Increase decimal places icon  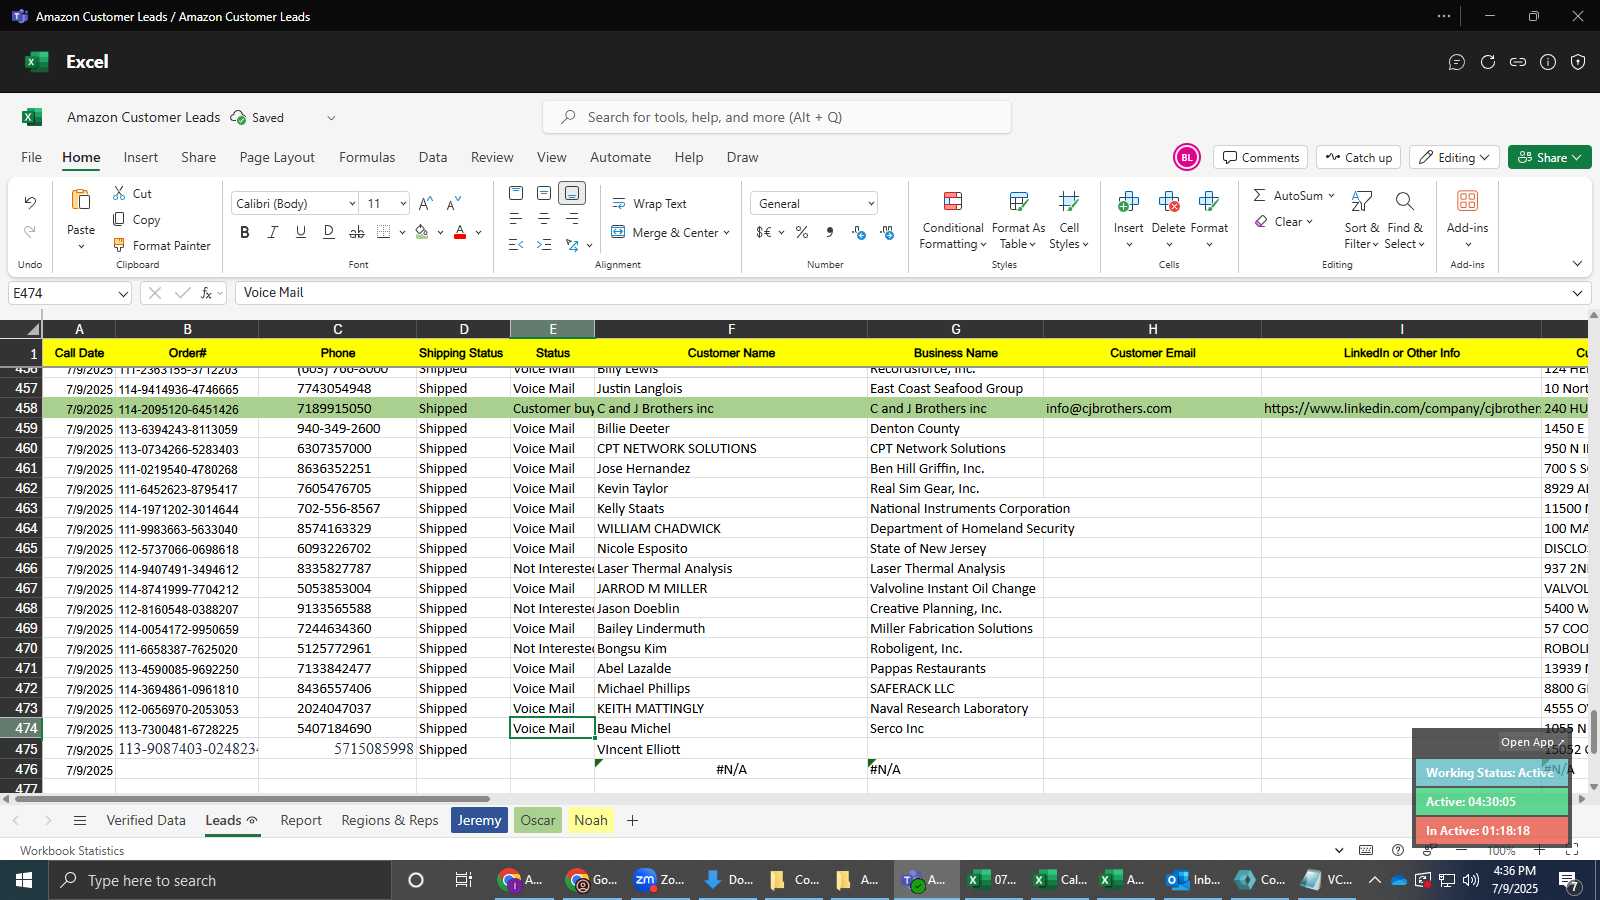(x=859, y=232)
